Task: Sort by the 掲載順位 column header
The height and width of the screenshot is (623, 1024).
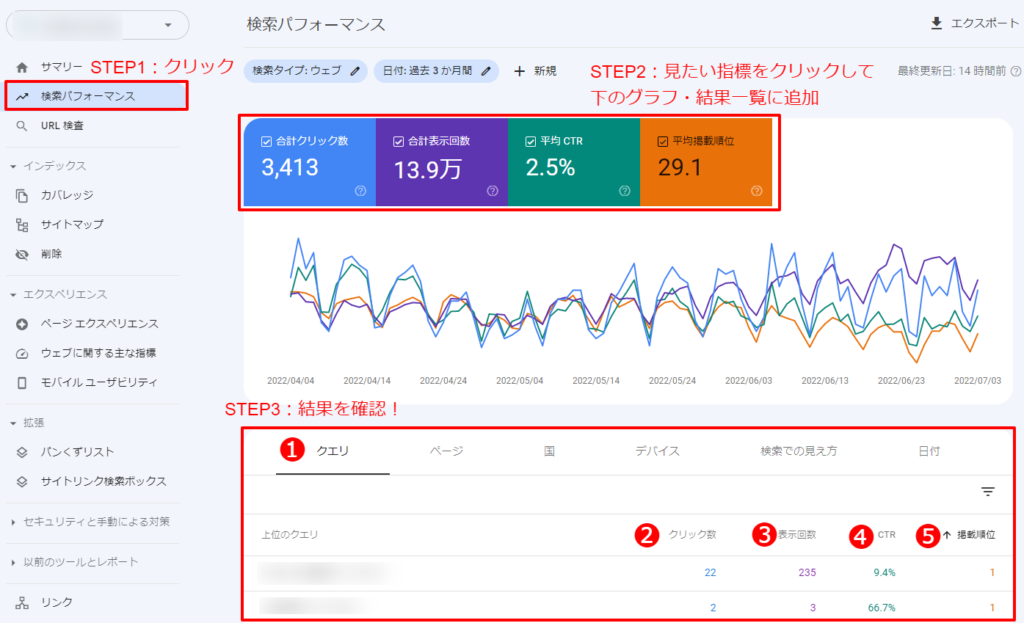Action: pyautogui.click(x=974, y=535)
